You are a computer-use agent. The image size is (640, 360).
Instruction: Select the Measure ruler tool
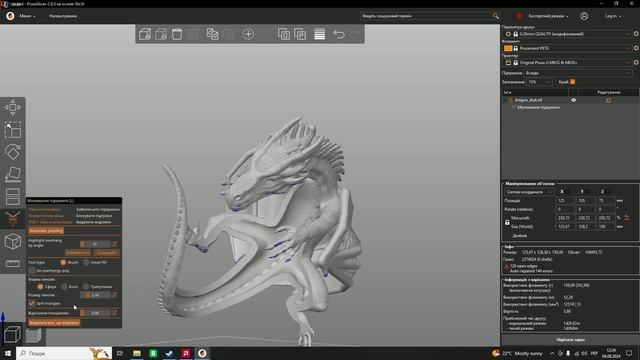(x=13, y=263)
